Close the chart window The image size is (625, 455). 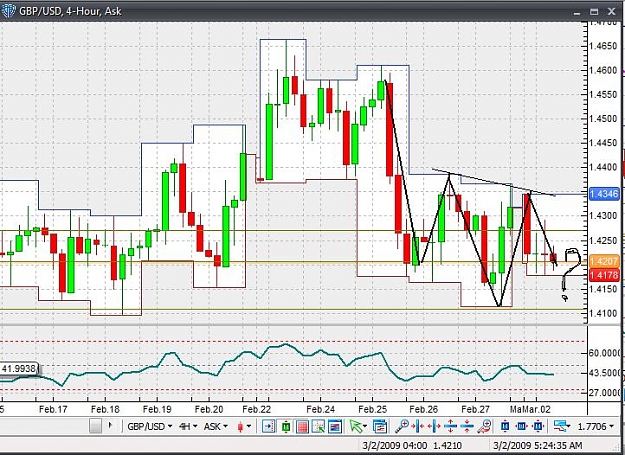(611, 12)
